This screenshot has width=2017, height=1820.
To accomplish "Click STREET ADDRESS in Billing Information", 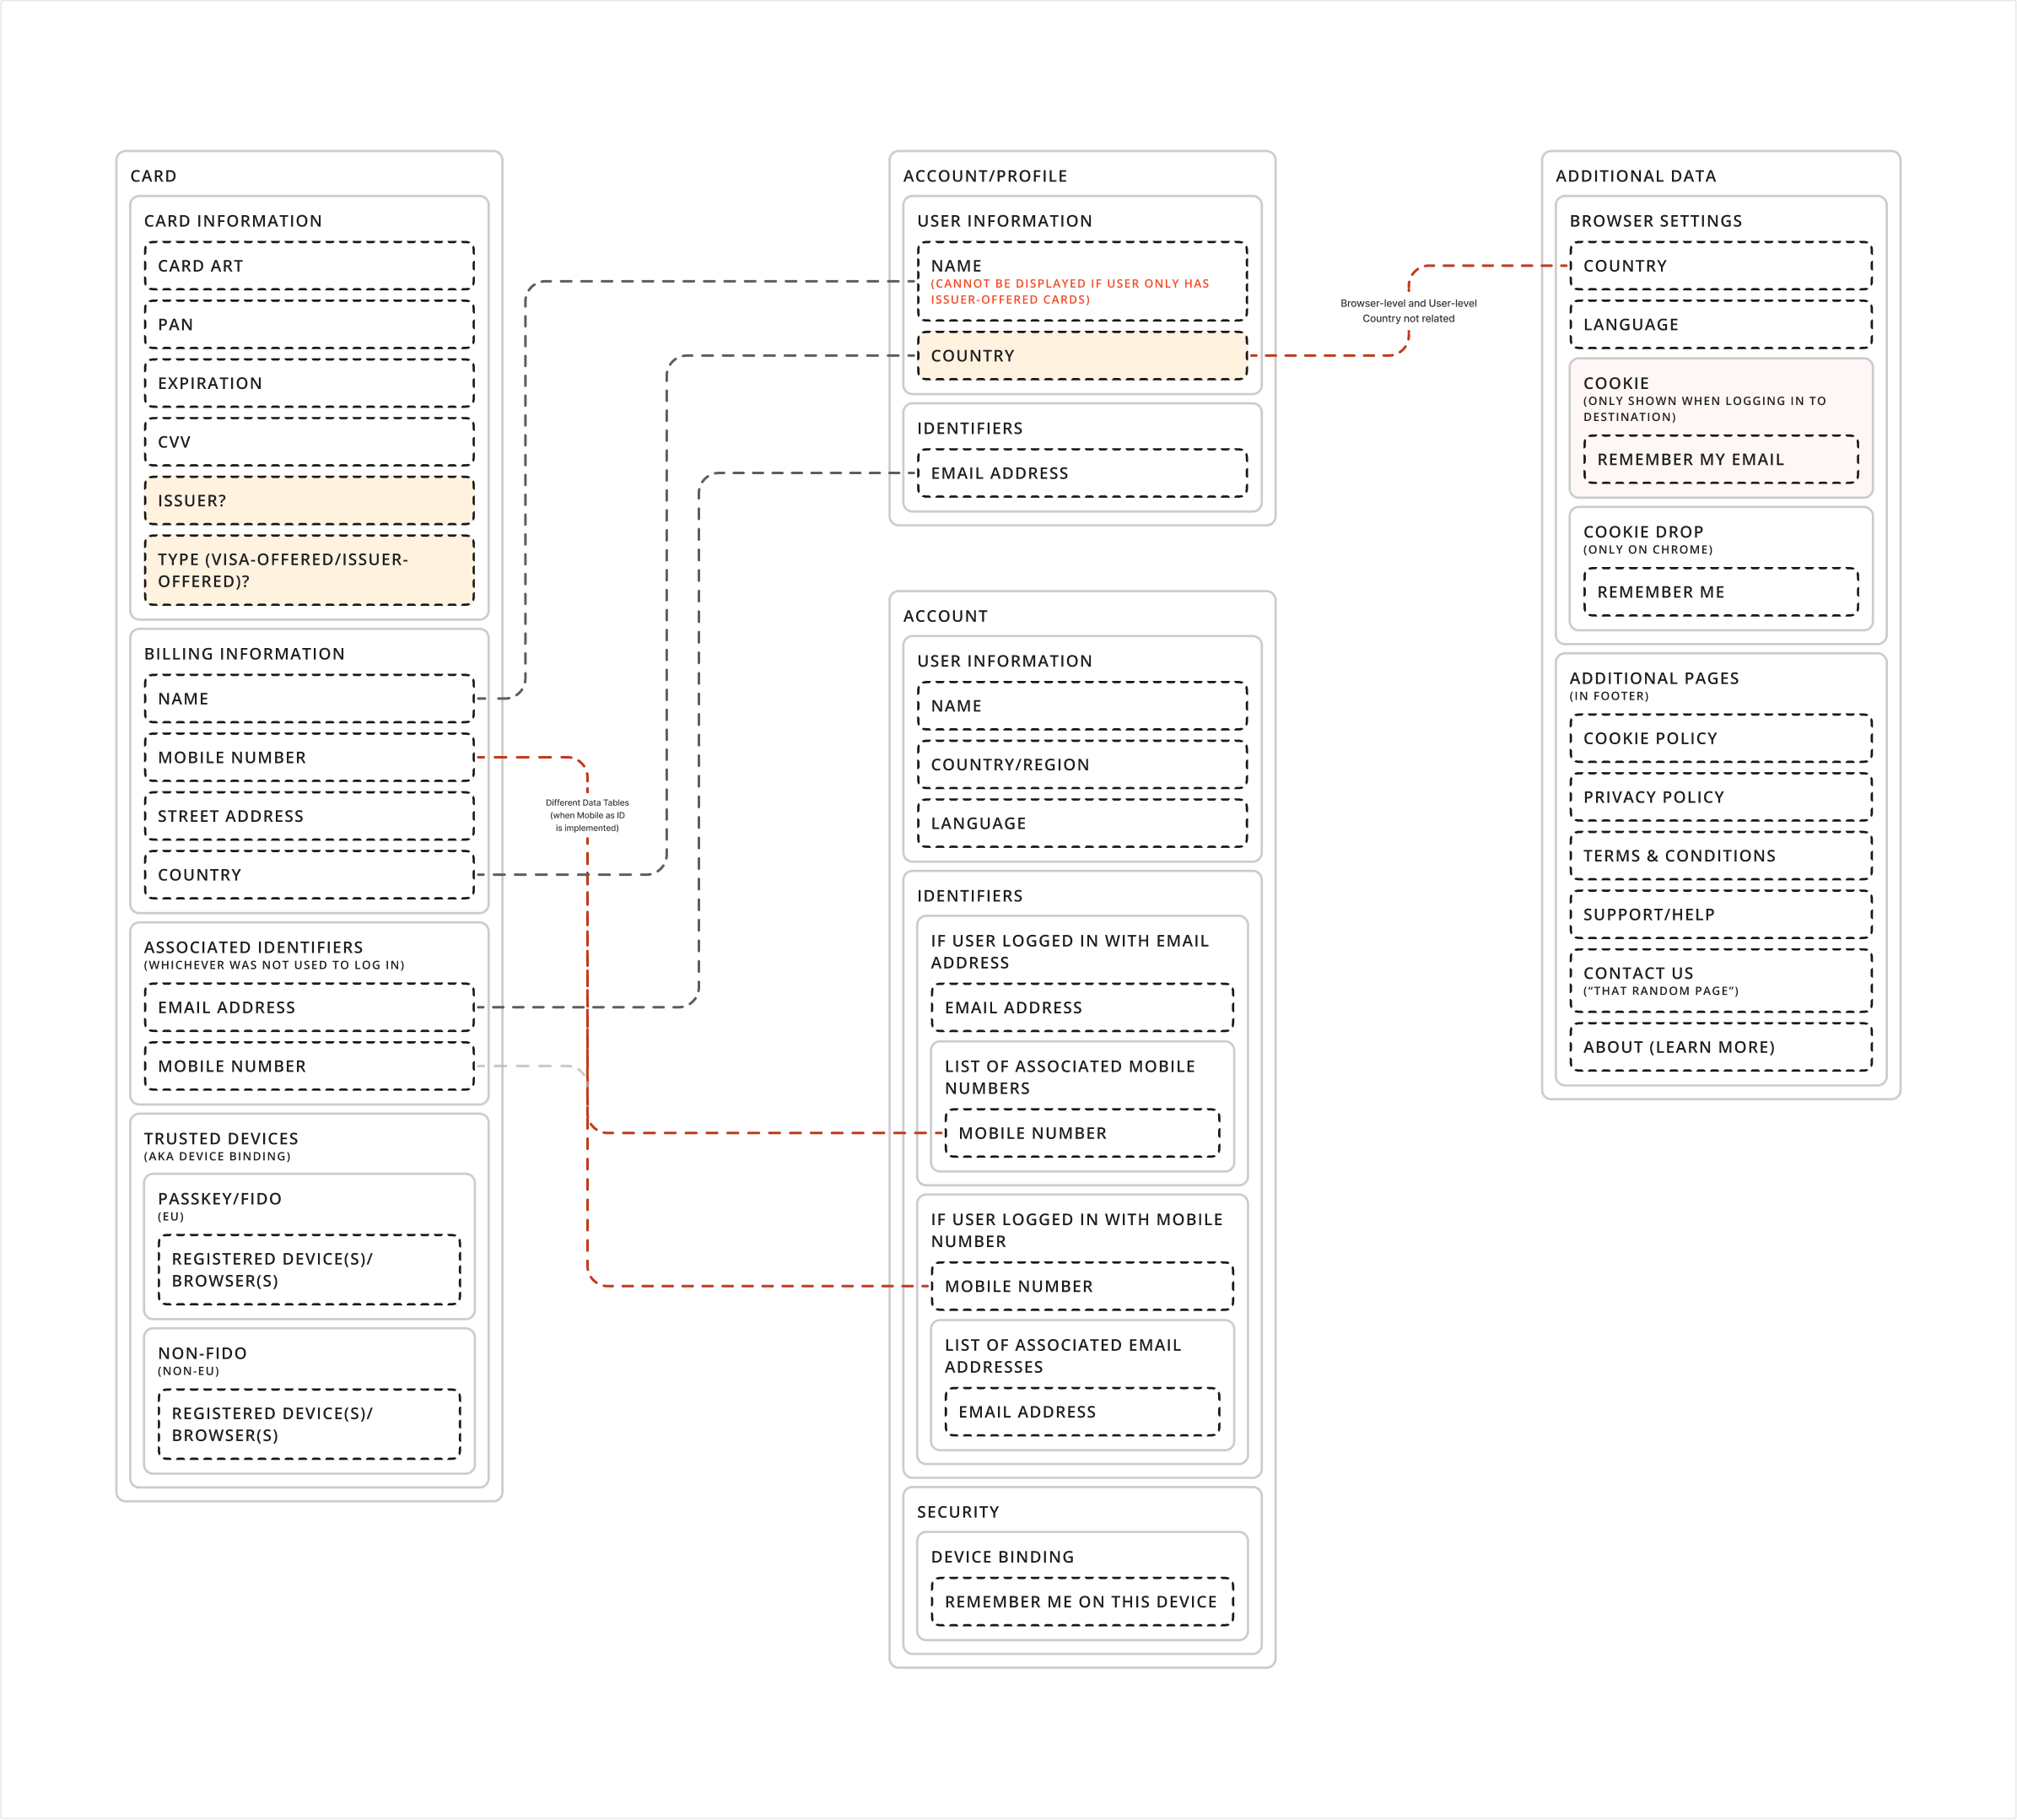I will [x=309, y=816].
